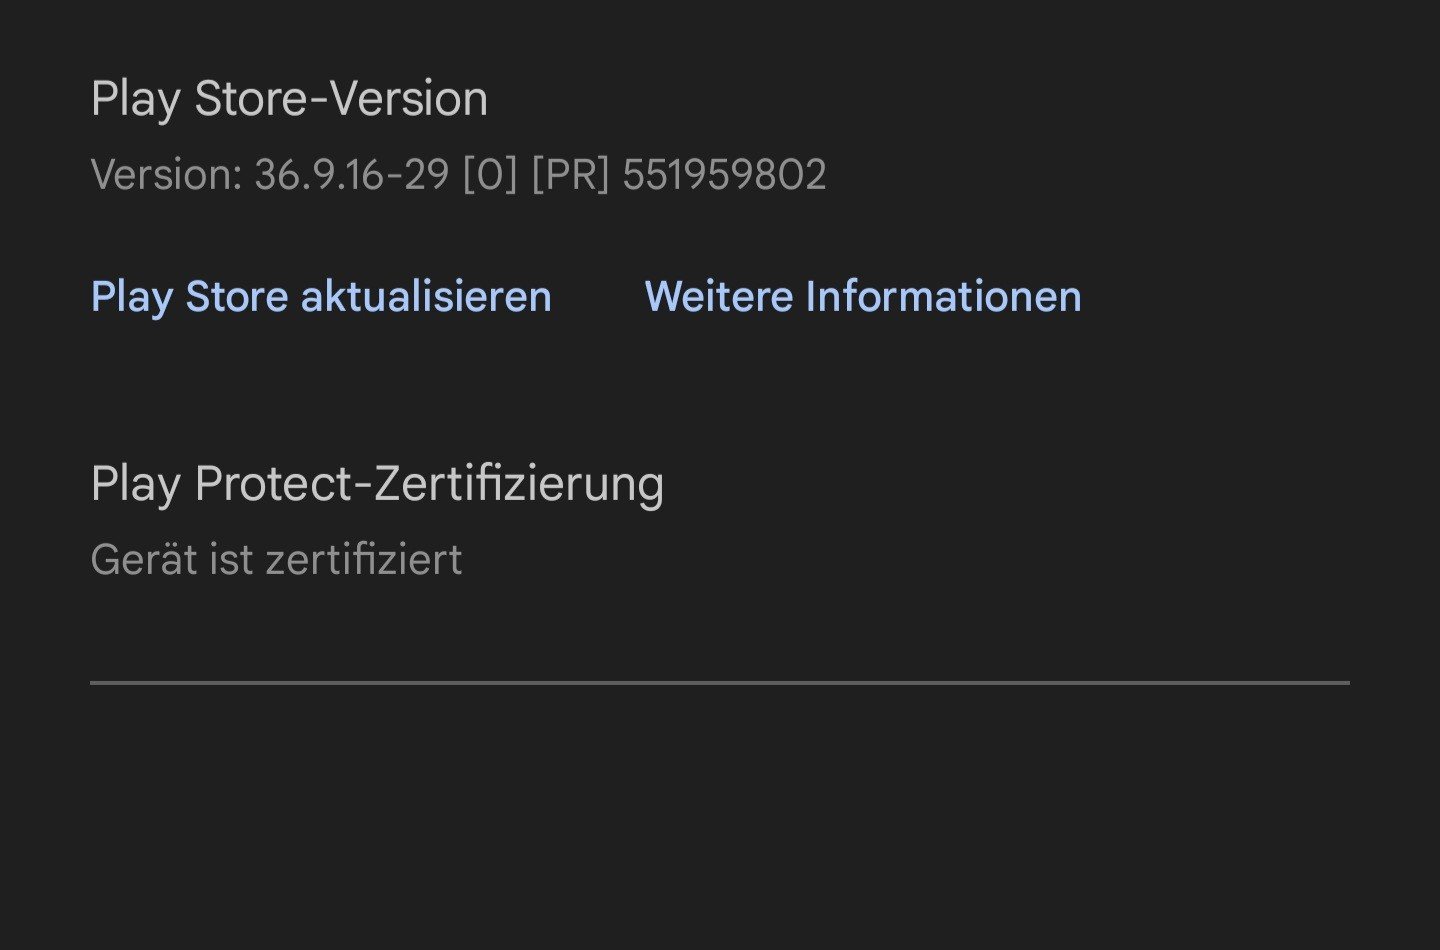This screenshot has height=950, width=1440.
Task: Click the build number 551959802
Action: pos(724,175)
